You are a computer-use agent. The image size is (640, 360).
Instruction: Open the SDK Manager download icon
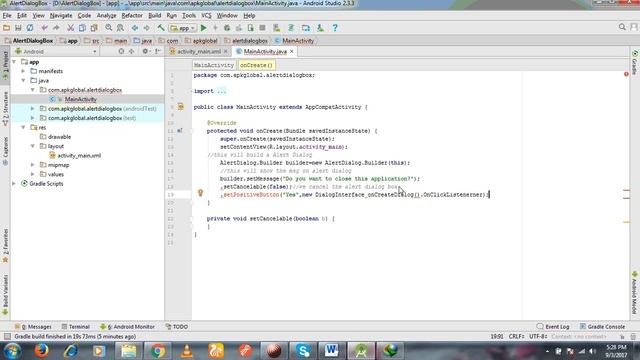320,28
